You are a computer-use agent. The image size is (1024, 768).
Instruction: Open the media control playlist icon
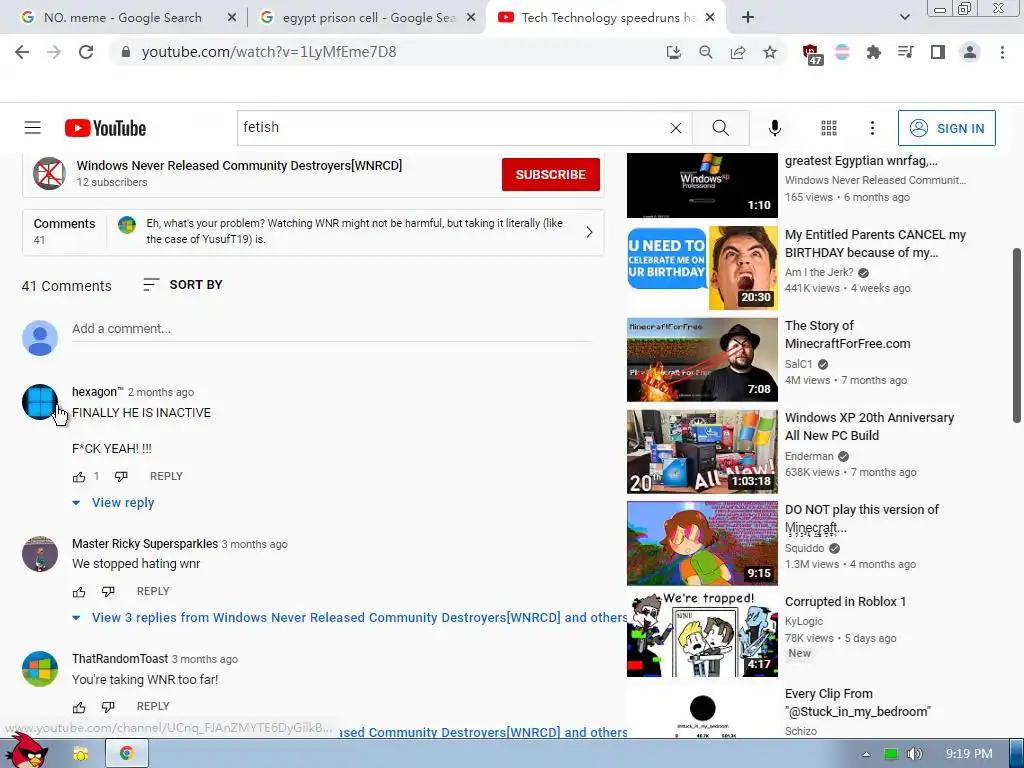(905, 52)
